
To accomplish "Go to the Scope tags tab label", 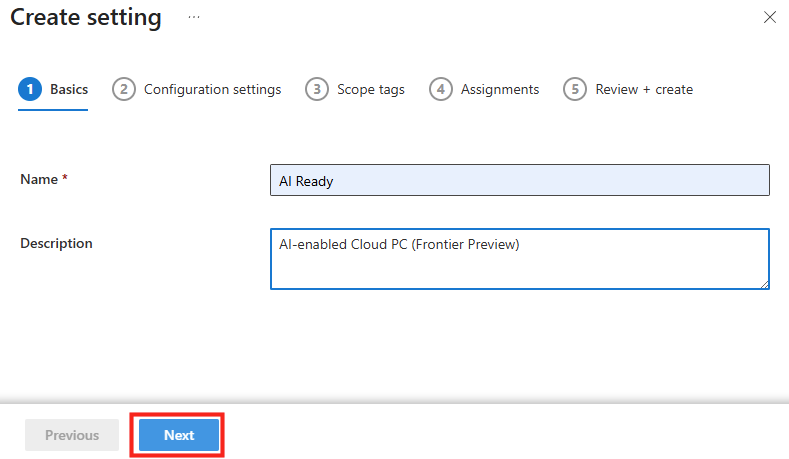I will 371,89.
